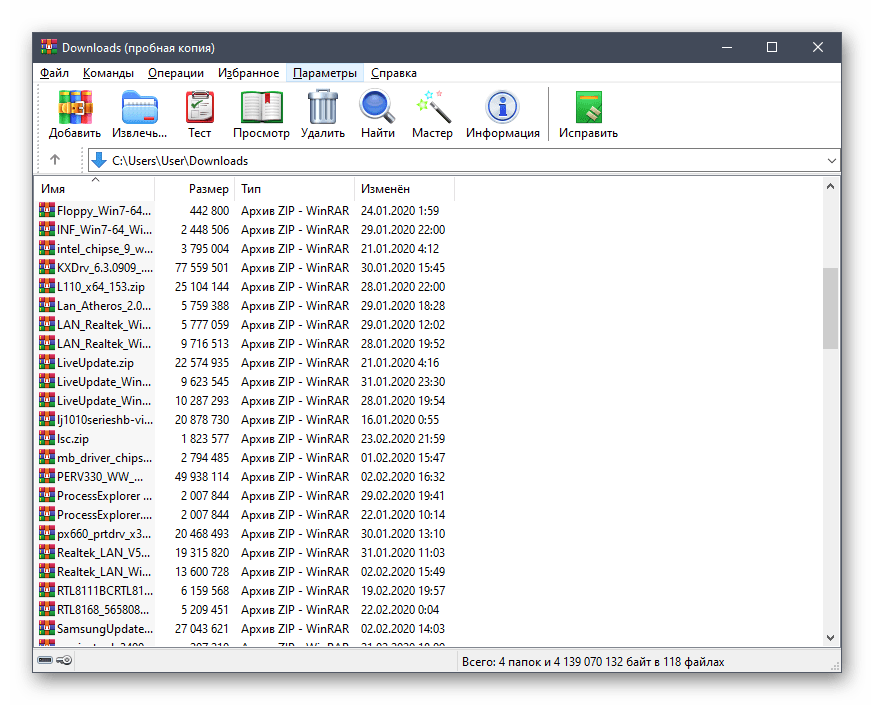Click the archive icon beside PERV330_WW
Image resolution: width=874 pixels, height=705 pixels.
pos(47,476)
